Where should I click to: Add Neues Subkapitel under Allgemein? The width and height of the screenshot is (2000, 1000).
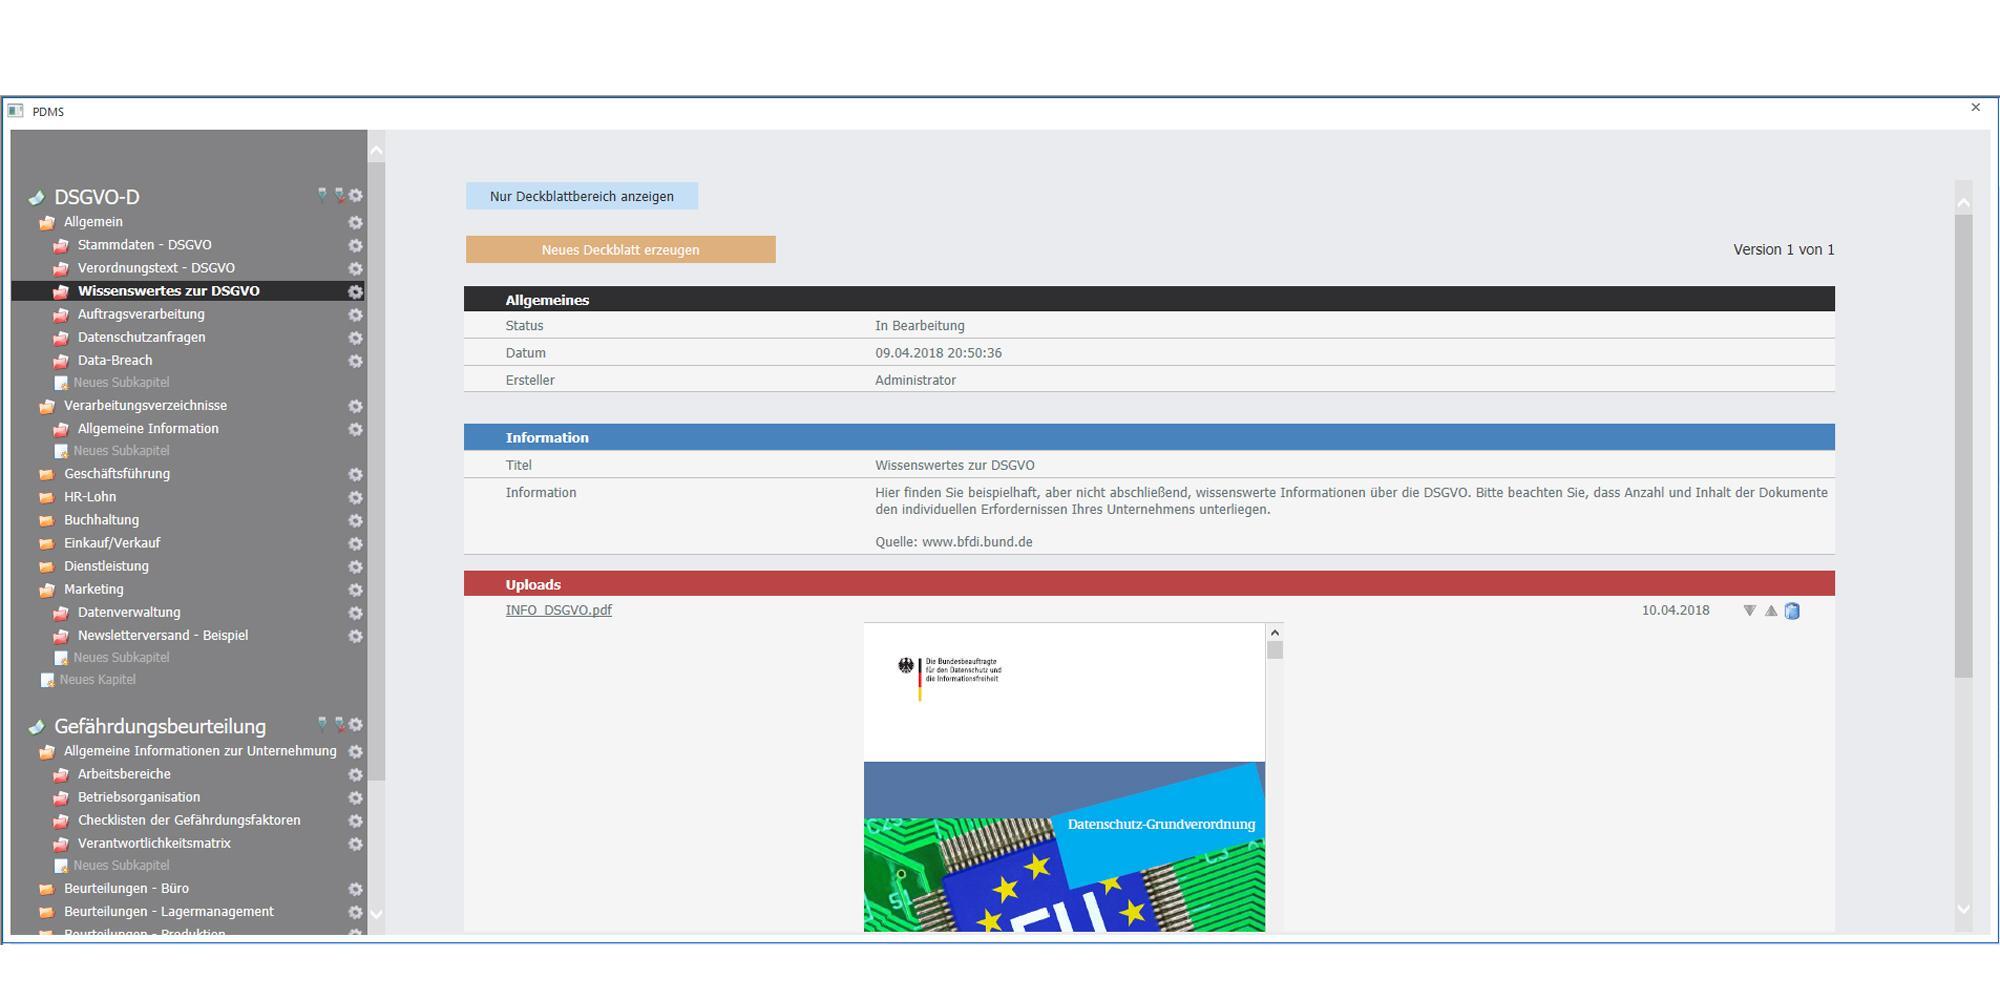[x=121, y=382]
